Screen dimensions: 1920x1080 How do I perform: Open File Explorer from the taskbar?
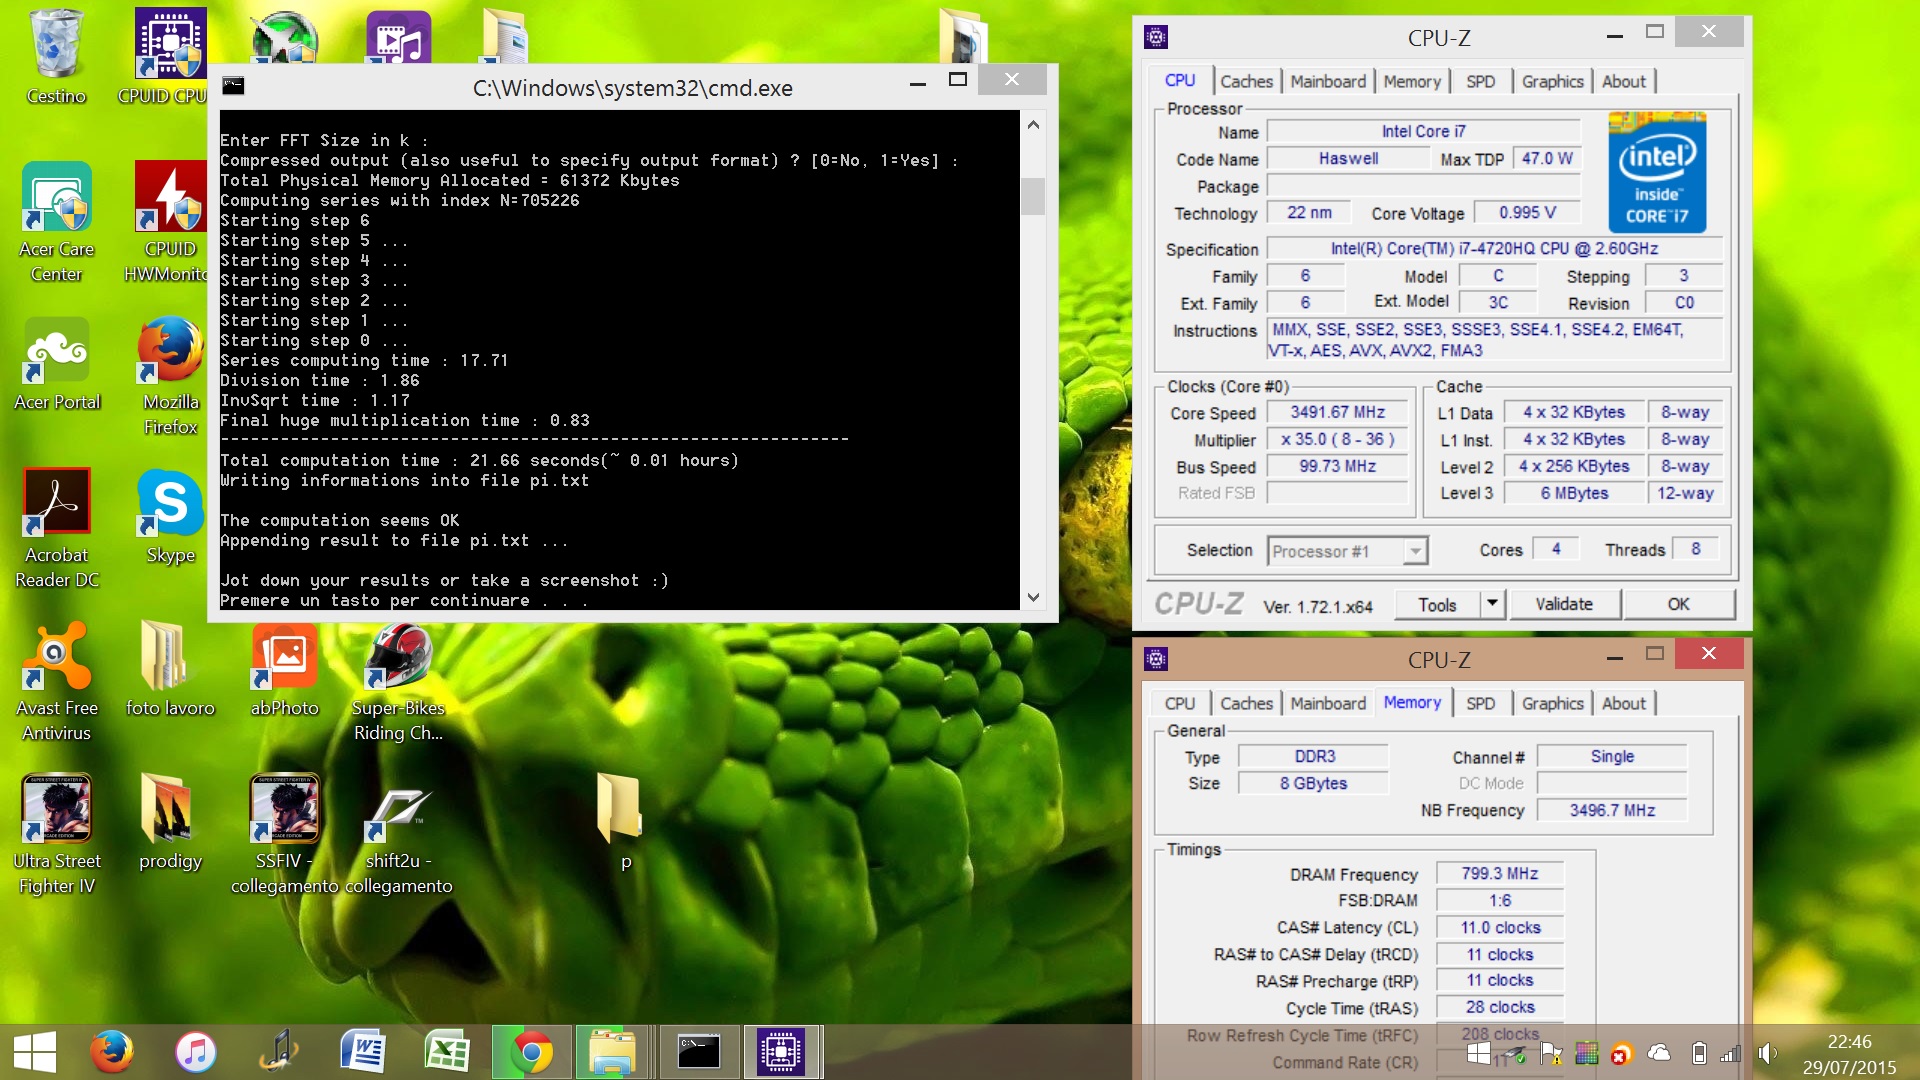[612, 1052]
